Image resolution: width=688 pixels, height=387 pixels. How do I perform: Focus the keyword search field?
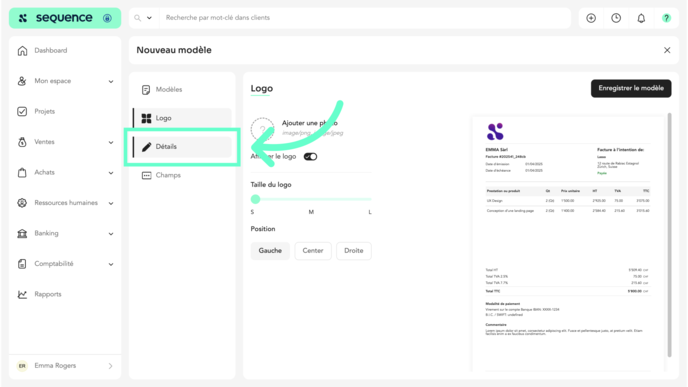pyautogui.click(x=364, y=18)
